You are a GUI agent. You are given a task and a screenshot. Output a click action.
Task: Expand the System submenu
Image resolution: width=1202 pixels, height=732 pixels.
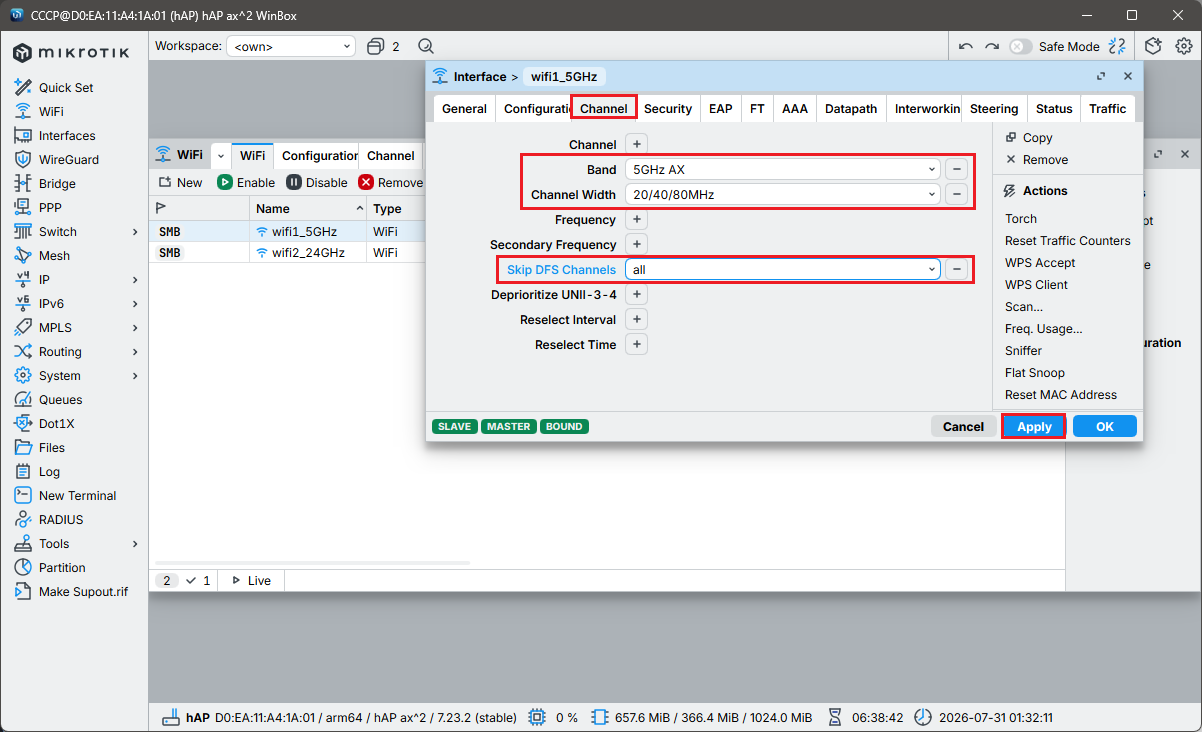click(135, 375)
